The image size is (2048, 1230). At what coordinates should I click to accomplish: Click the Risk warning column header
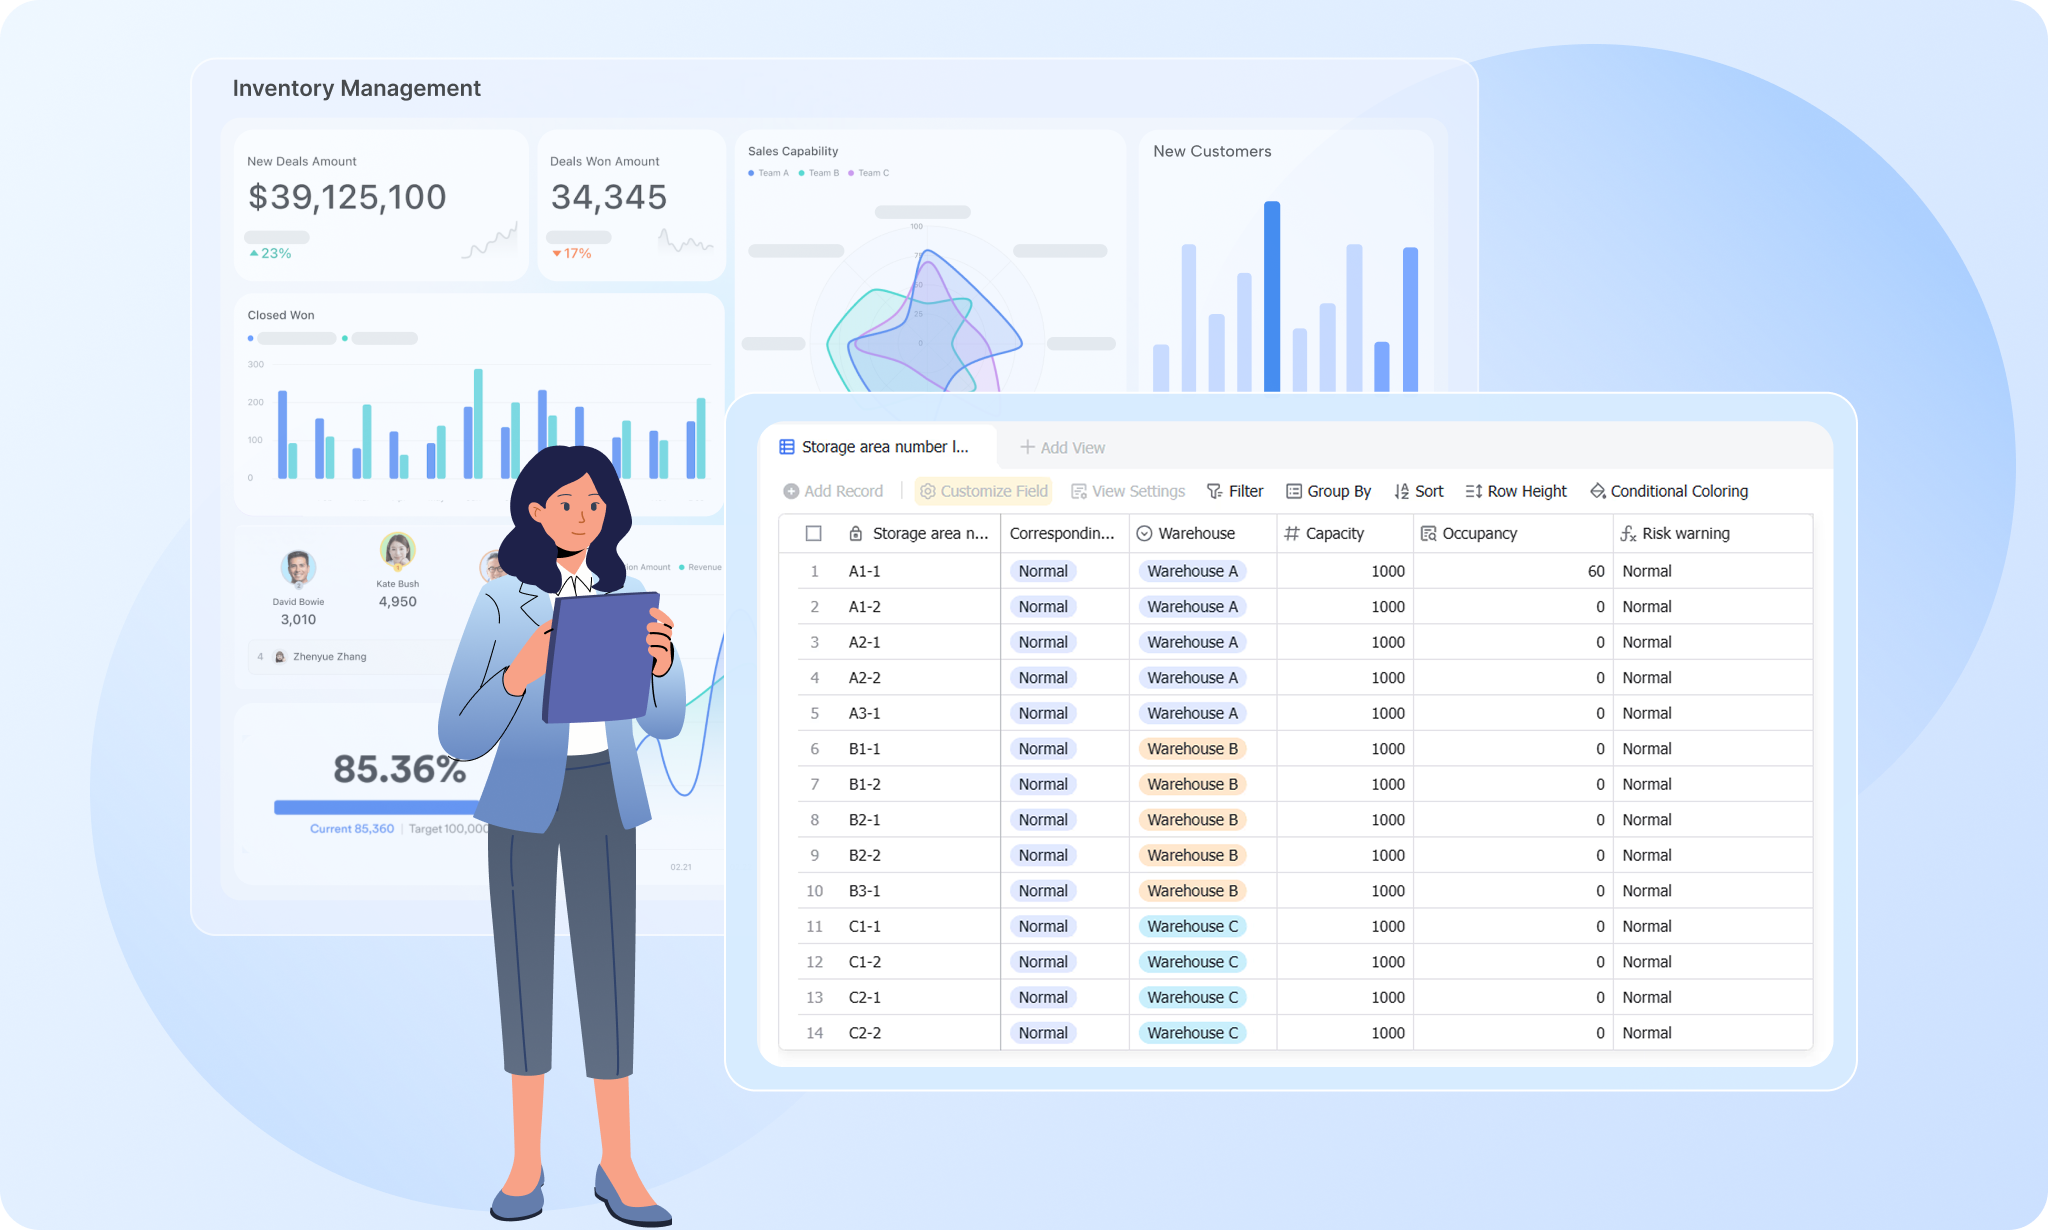coord(1713,534)
